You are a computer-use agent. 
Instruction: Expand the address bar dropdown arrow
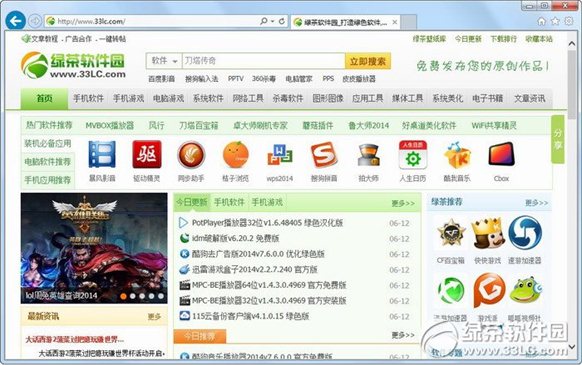[x=272, y=21]
